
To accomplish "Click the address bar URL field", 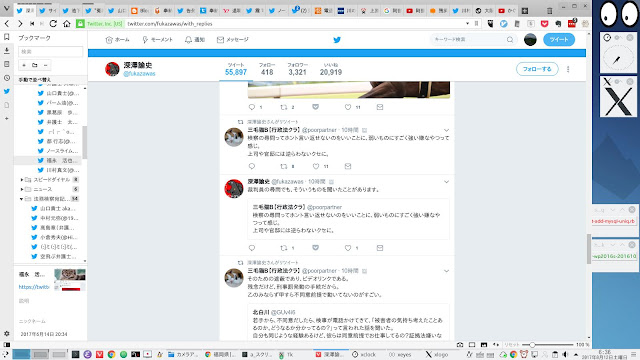I will click(295, 24).
